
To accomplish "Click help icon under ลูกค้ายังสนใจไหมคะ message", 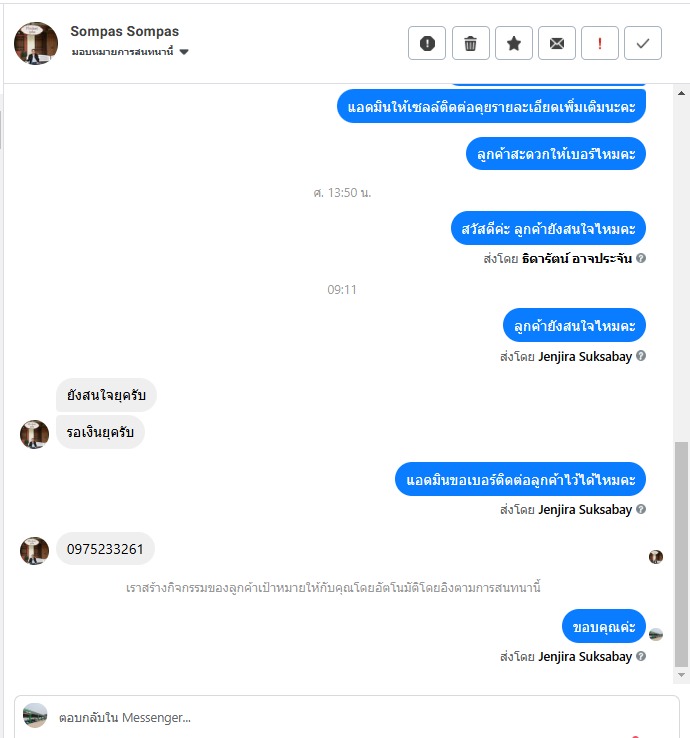I will pyautogui.click(x=641, y=356).
